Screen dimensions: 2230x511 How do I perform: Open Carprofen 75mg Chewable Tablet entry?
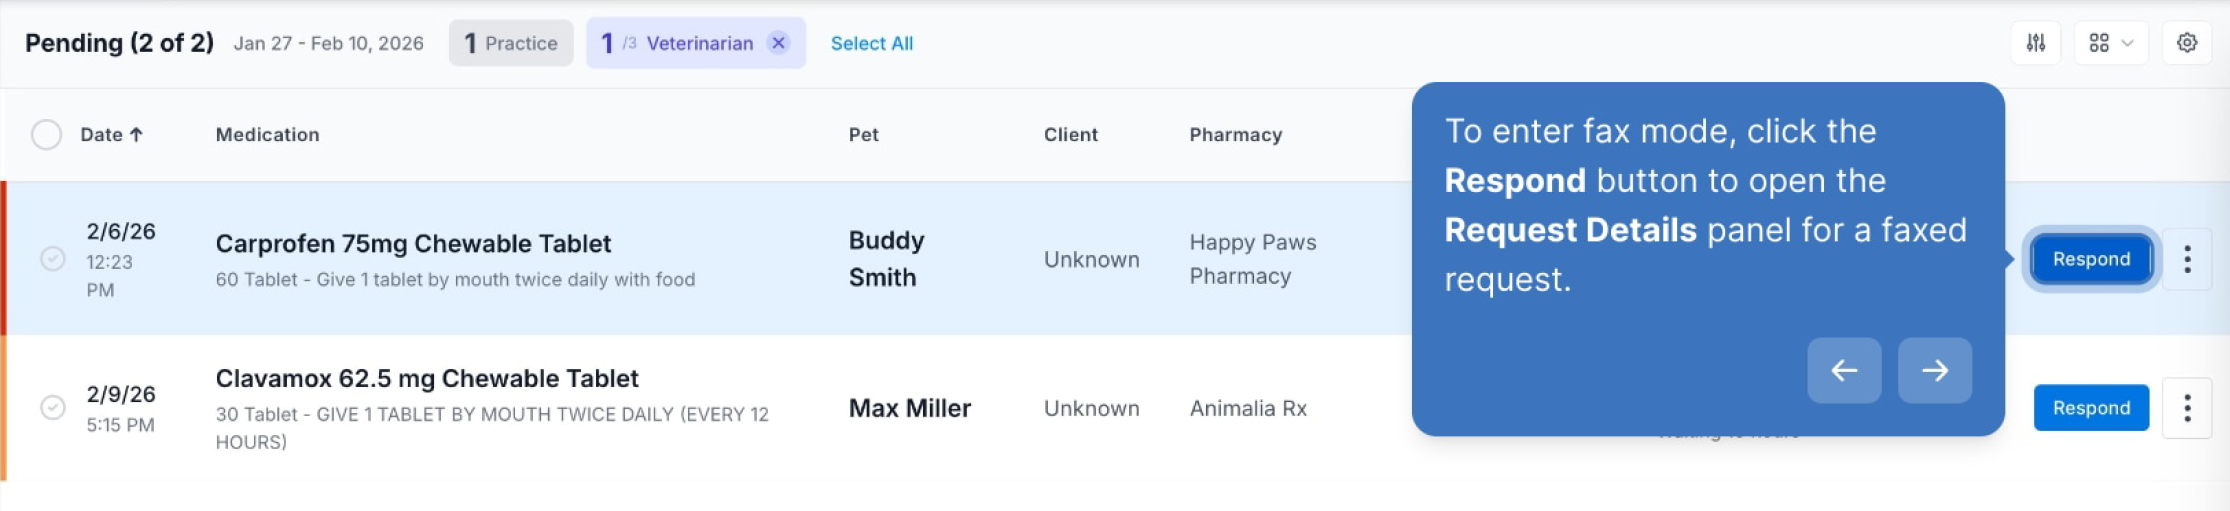[x=413, y=243]
